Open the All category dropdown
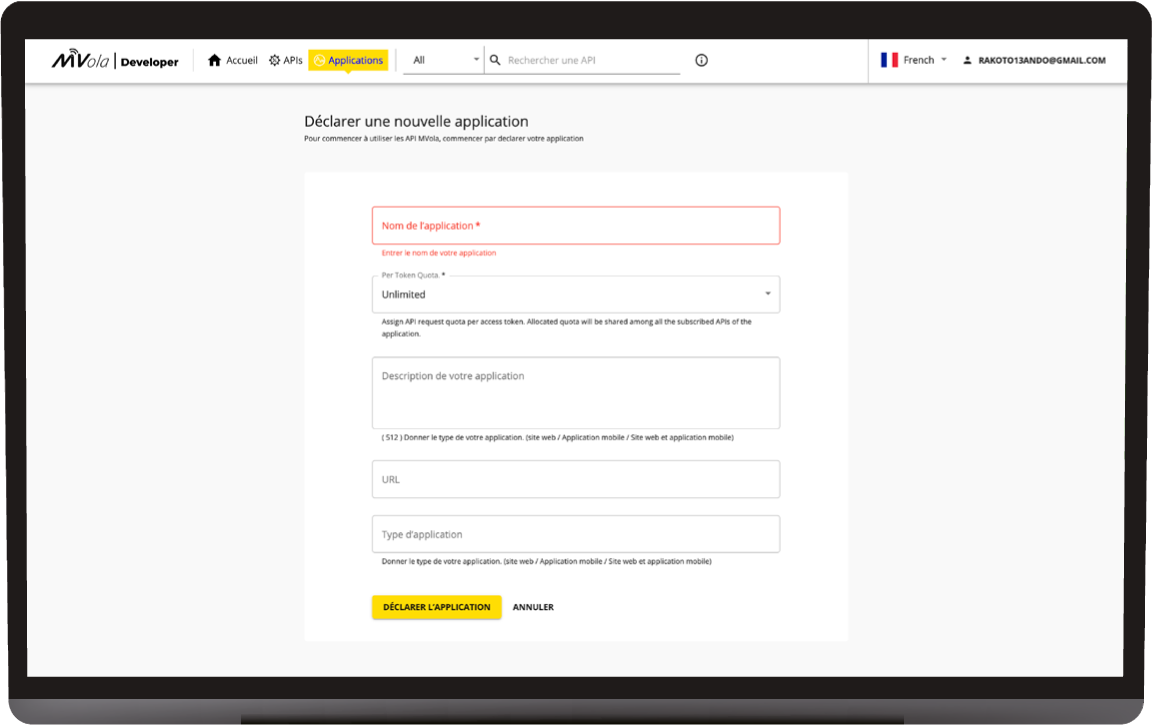The height and width of the screenshot is (725, 1153). (445, 60)
